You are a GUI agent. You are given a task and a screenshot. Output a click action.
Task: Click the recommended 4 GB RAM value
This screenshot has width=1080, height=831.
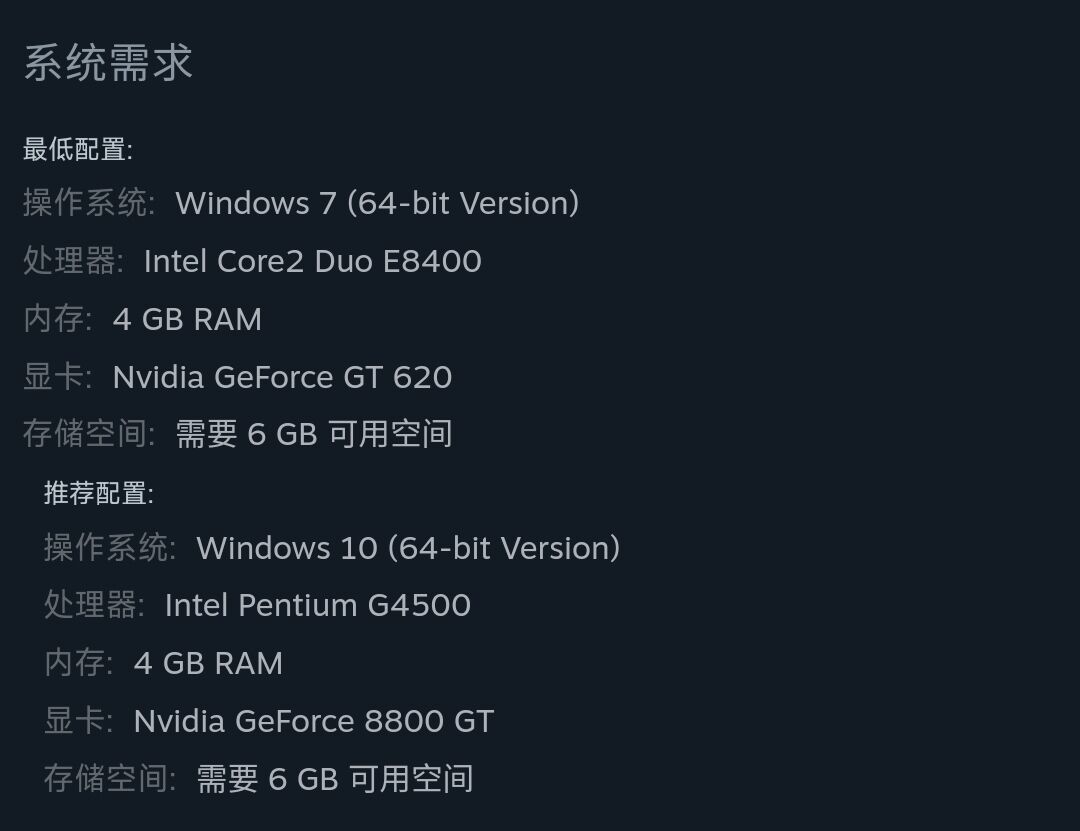click(208, 664)
